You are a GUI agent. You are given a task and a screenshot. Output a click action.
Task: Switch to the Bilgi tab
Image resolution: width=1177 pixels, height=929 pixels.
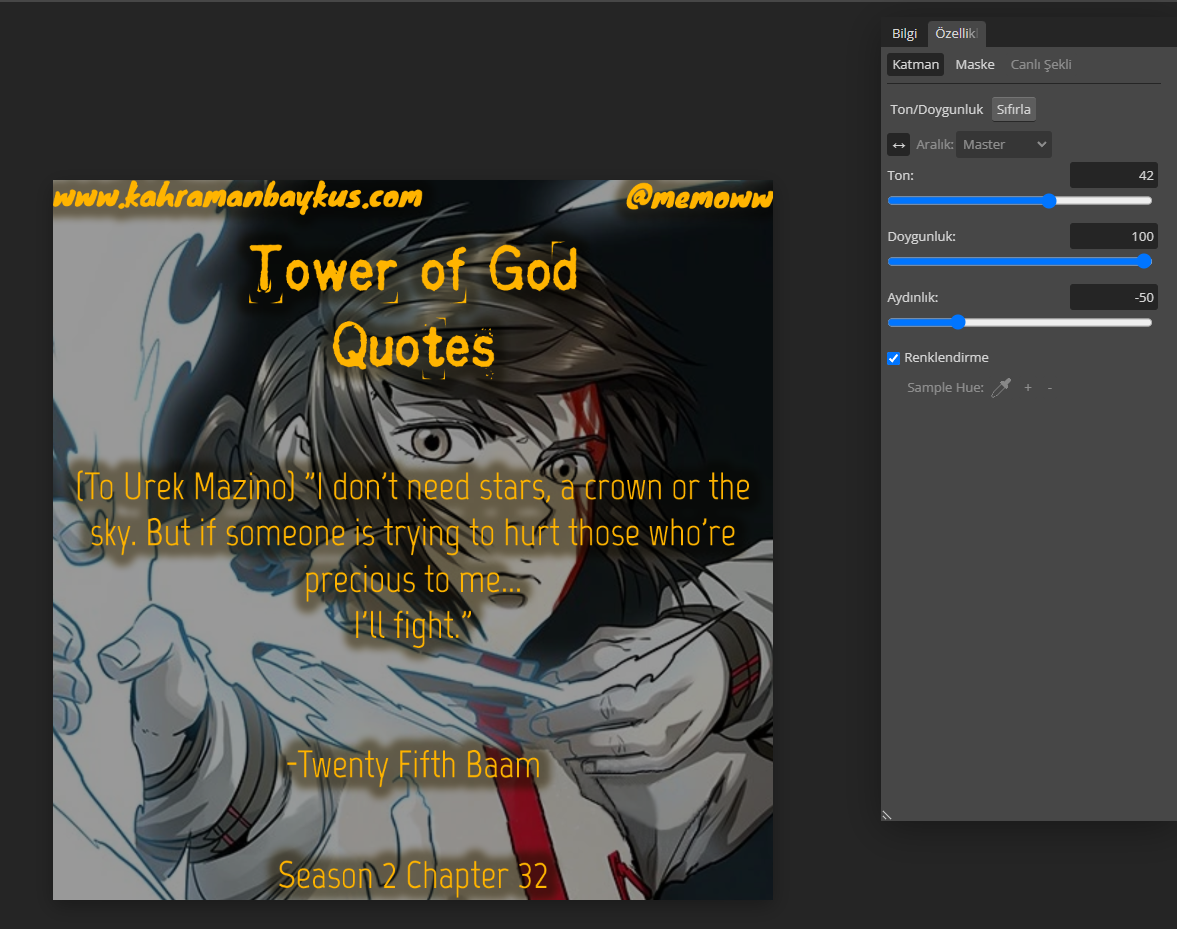(904, 34)
